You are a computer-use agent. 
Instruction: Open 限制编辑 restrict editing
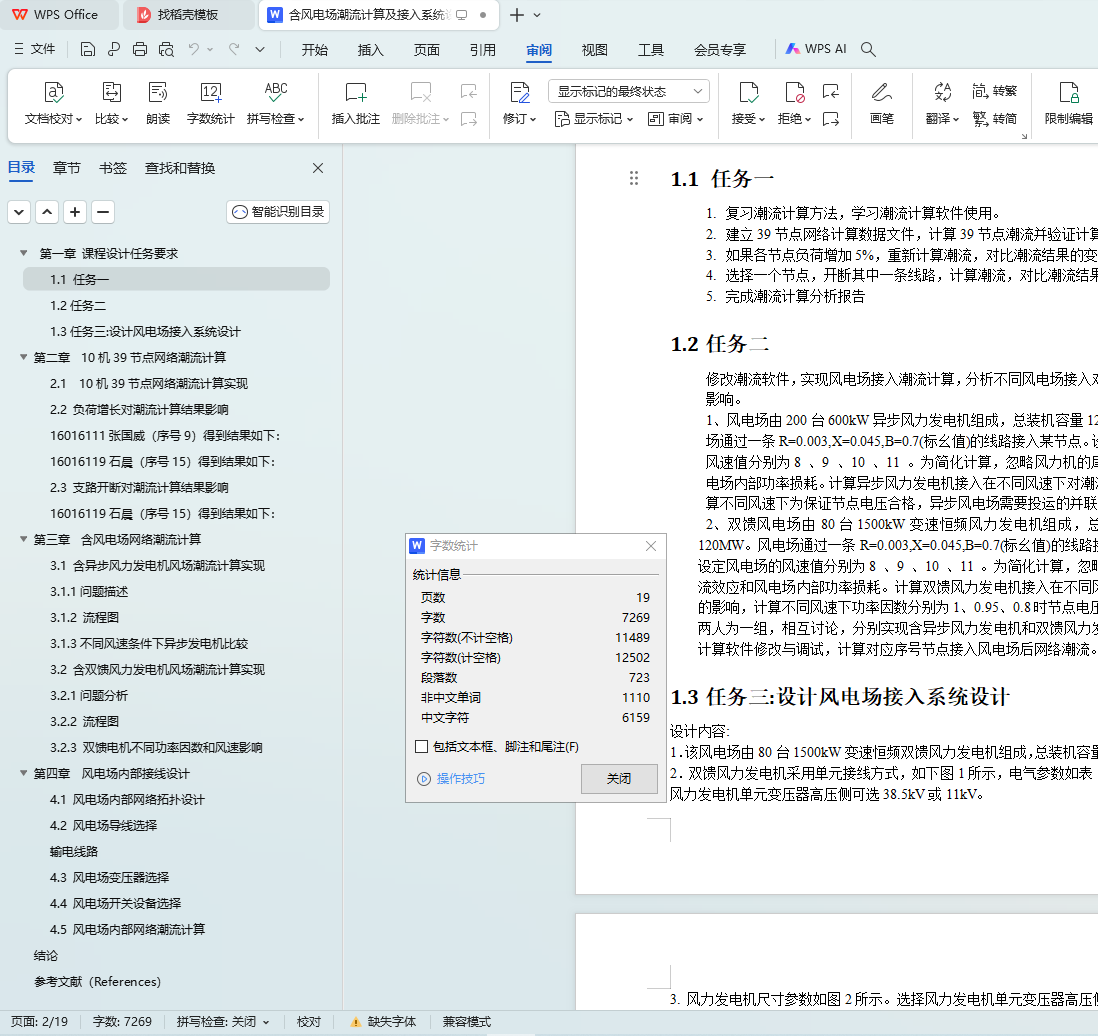(1069, 103)
